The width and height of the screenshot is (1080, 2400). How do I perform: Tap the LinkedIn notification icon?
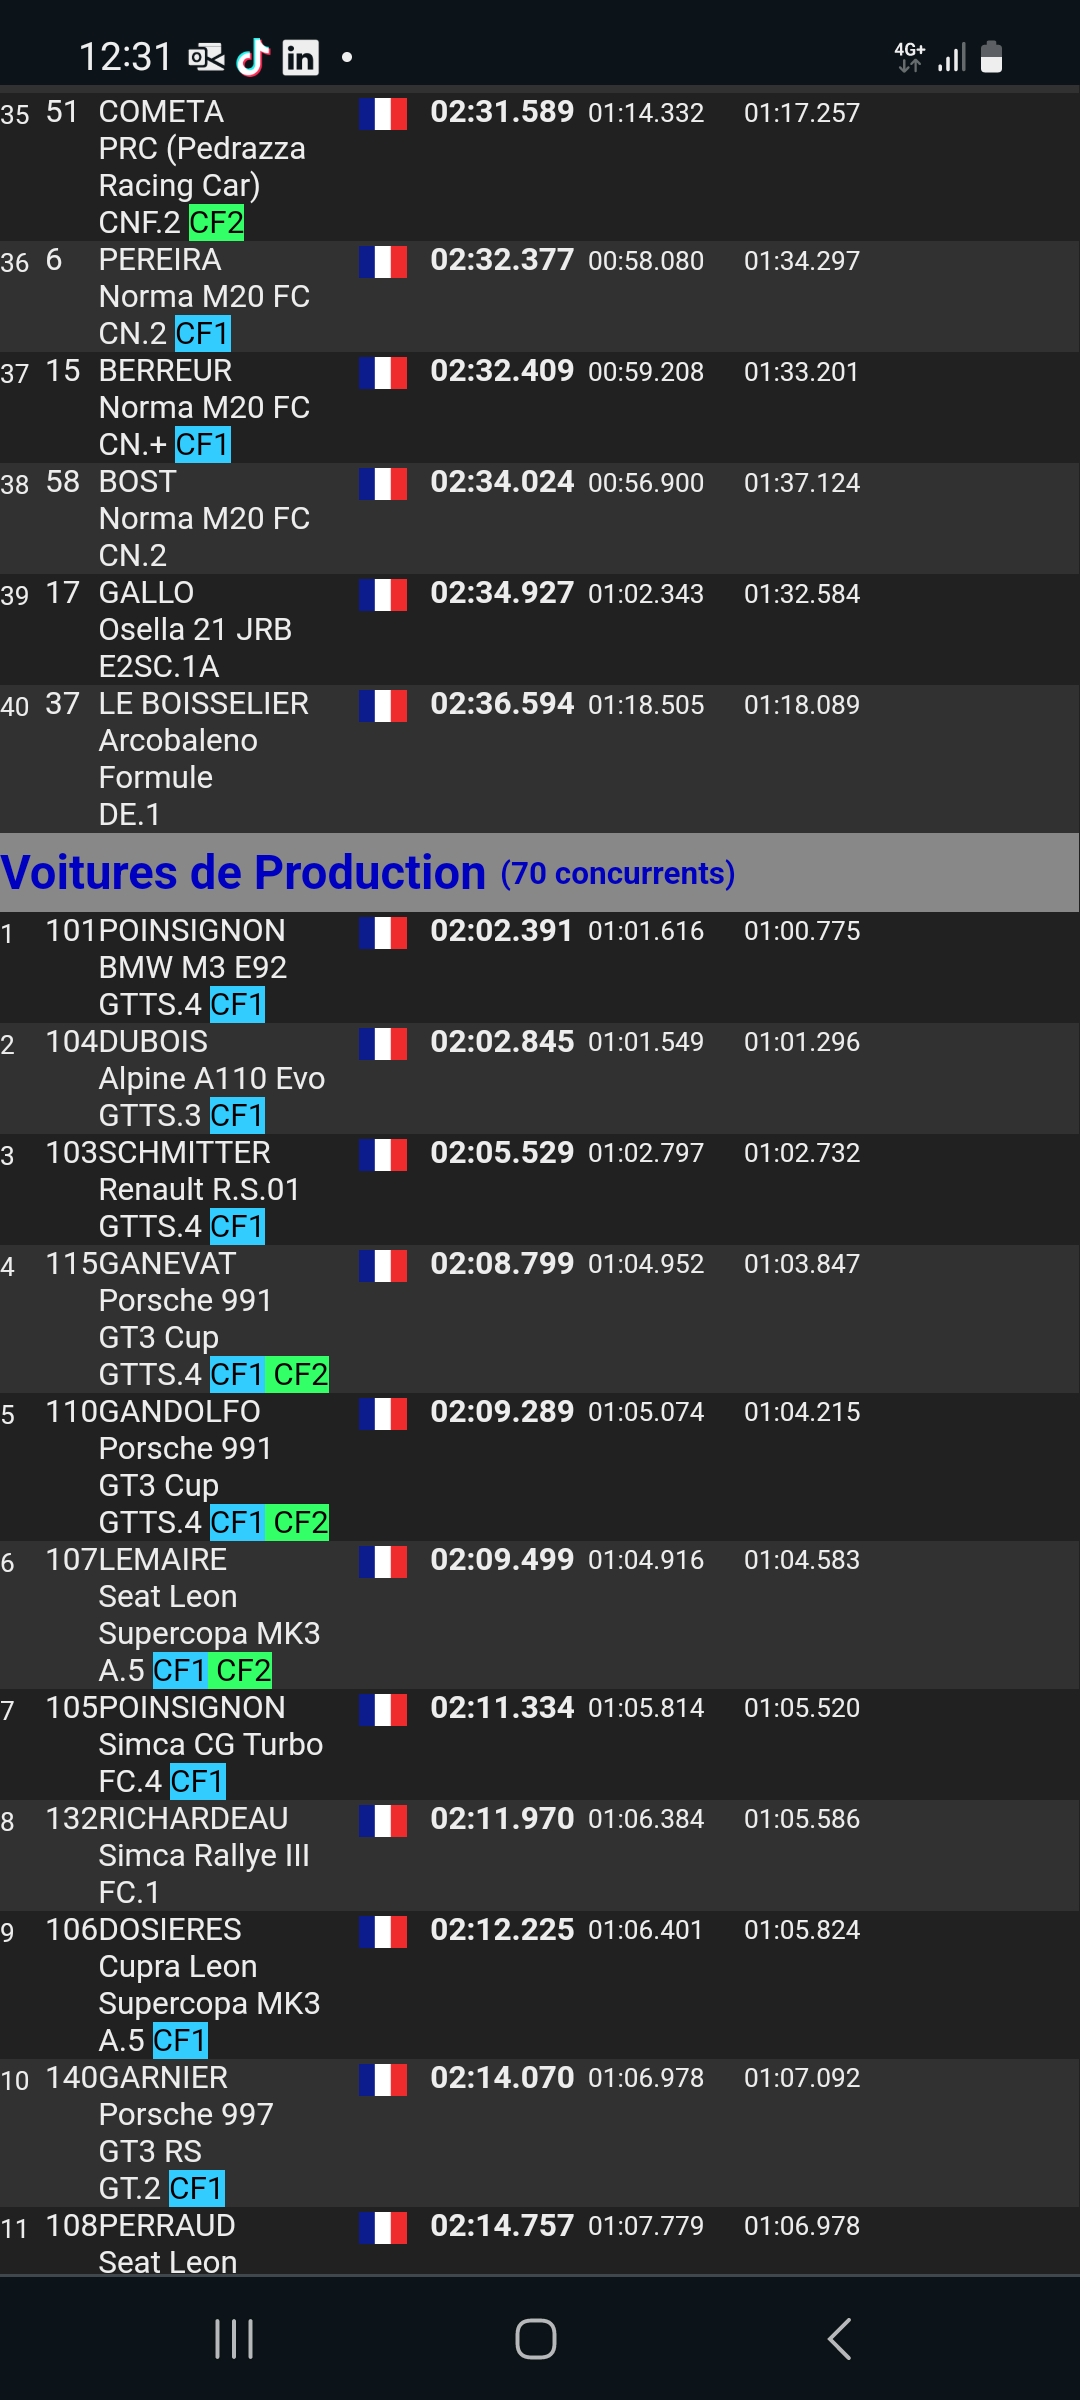300,58
